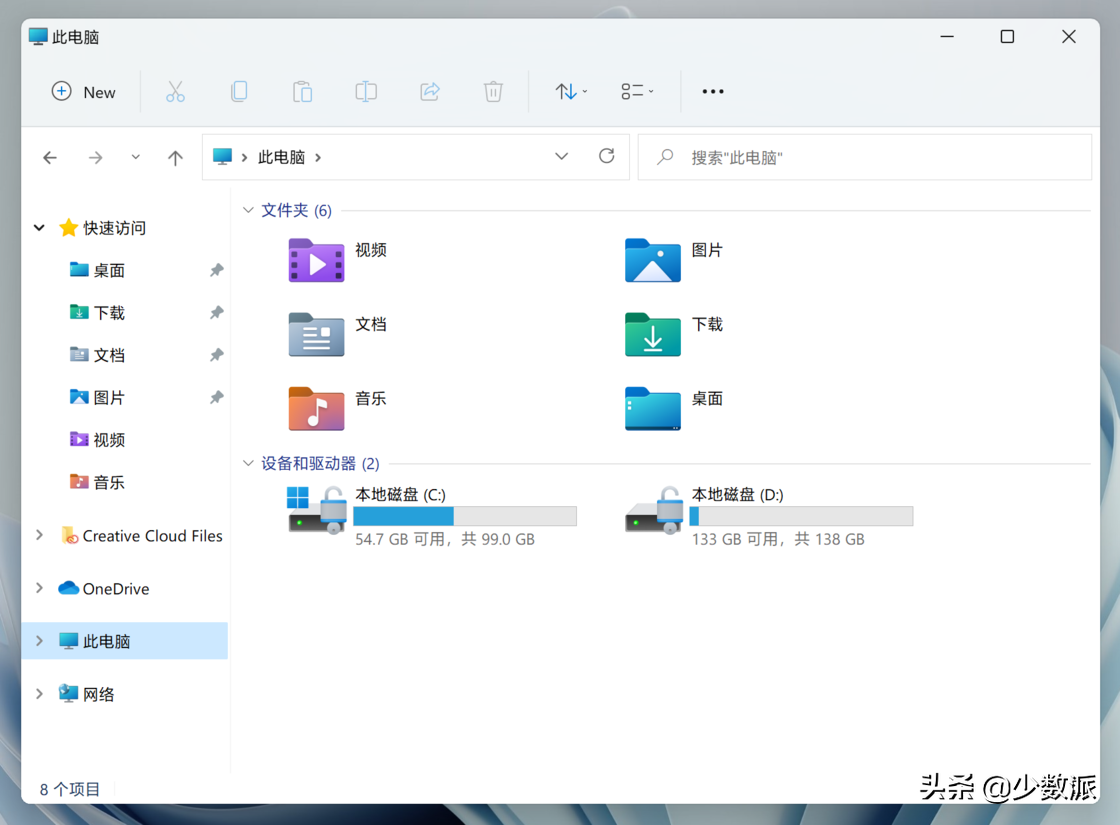
Task: Open the Sort dropdown
Action: coord(571,91)
